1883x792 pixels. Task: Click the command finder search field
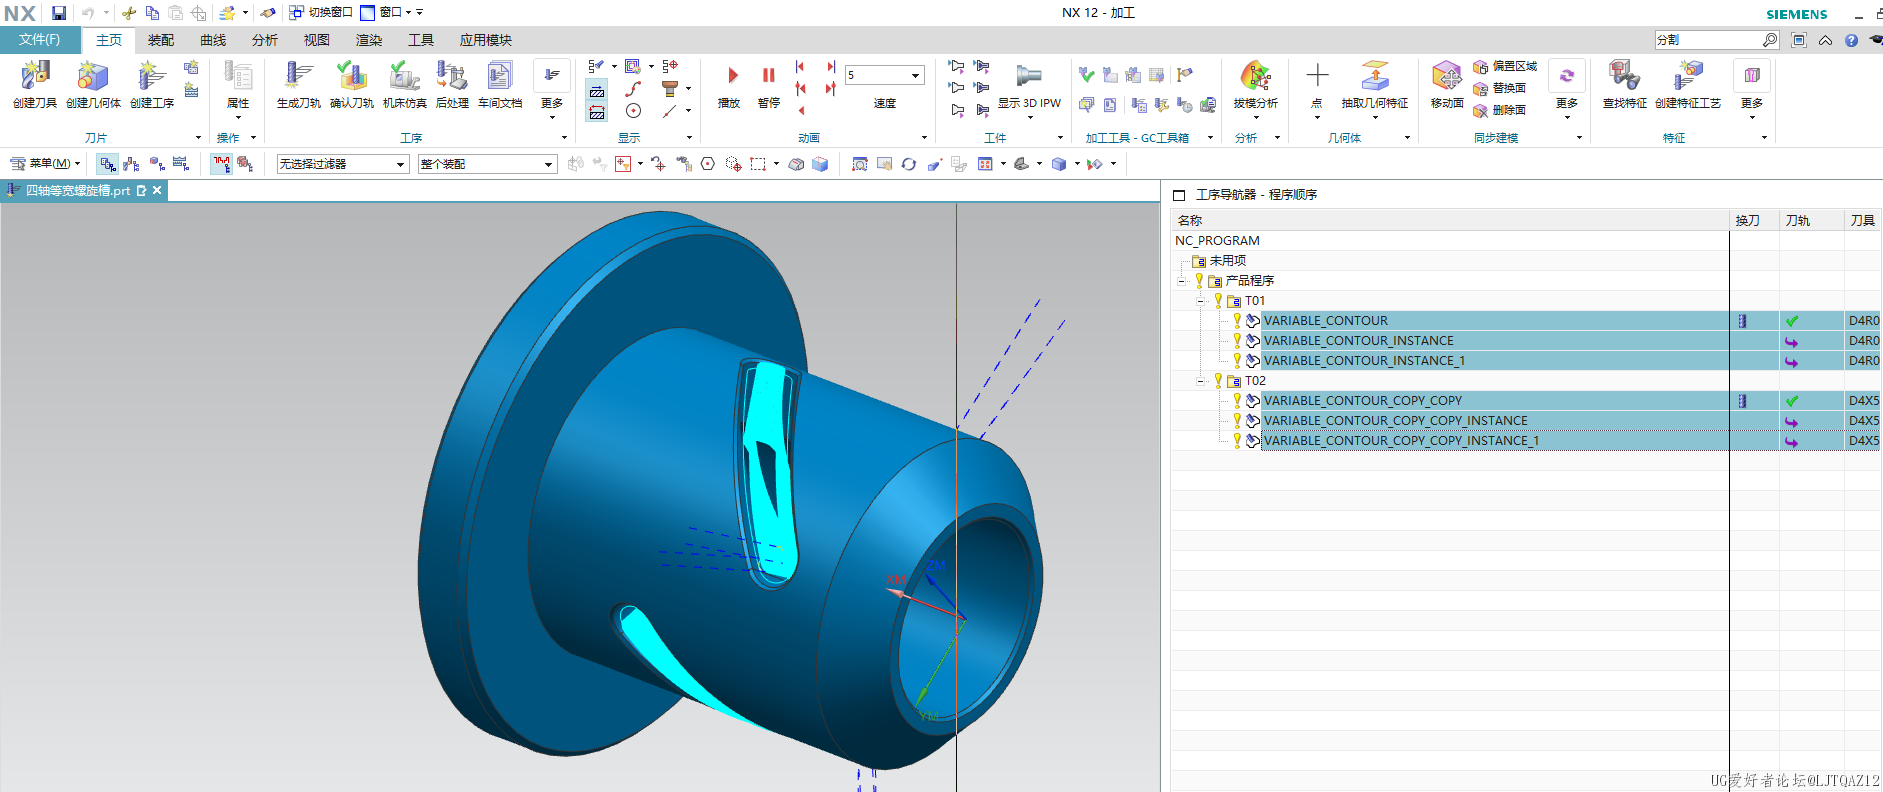pos(1708,40)
